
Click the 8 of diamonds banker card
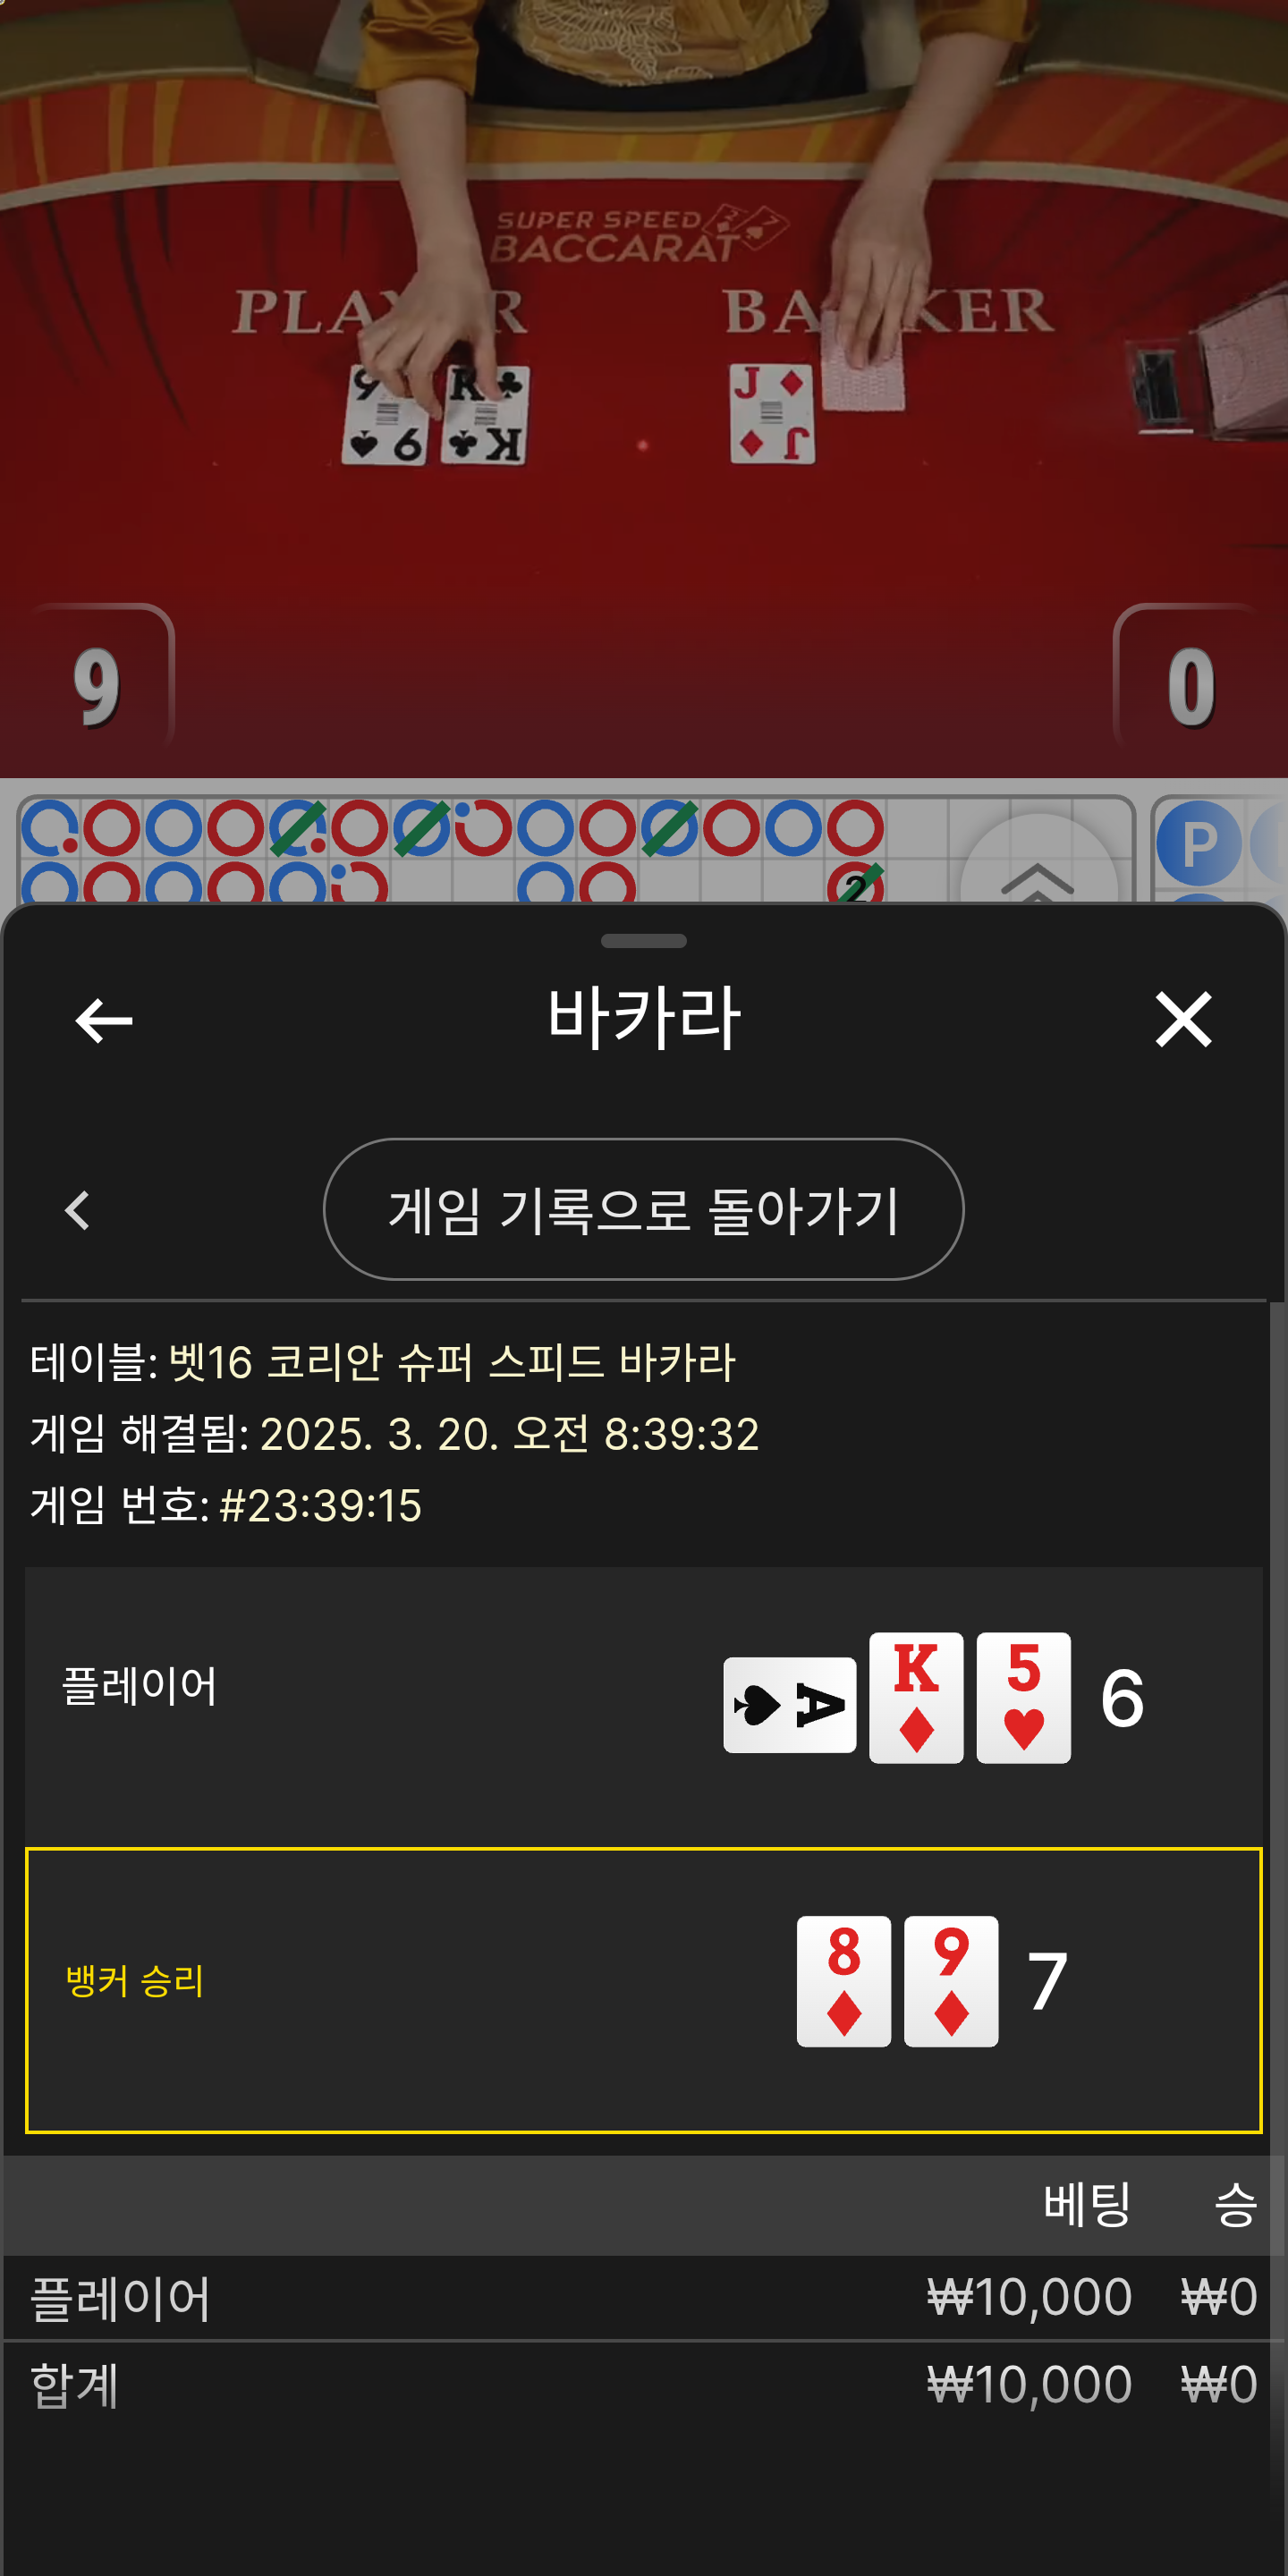click(843, 1981)
